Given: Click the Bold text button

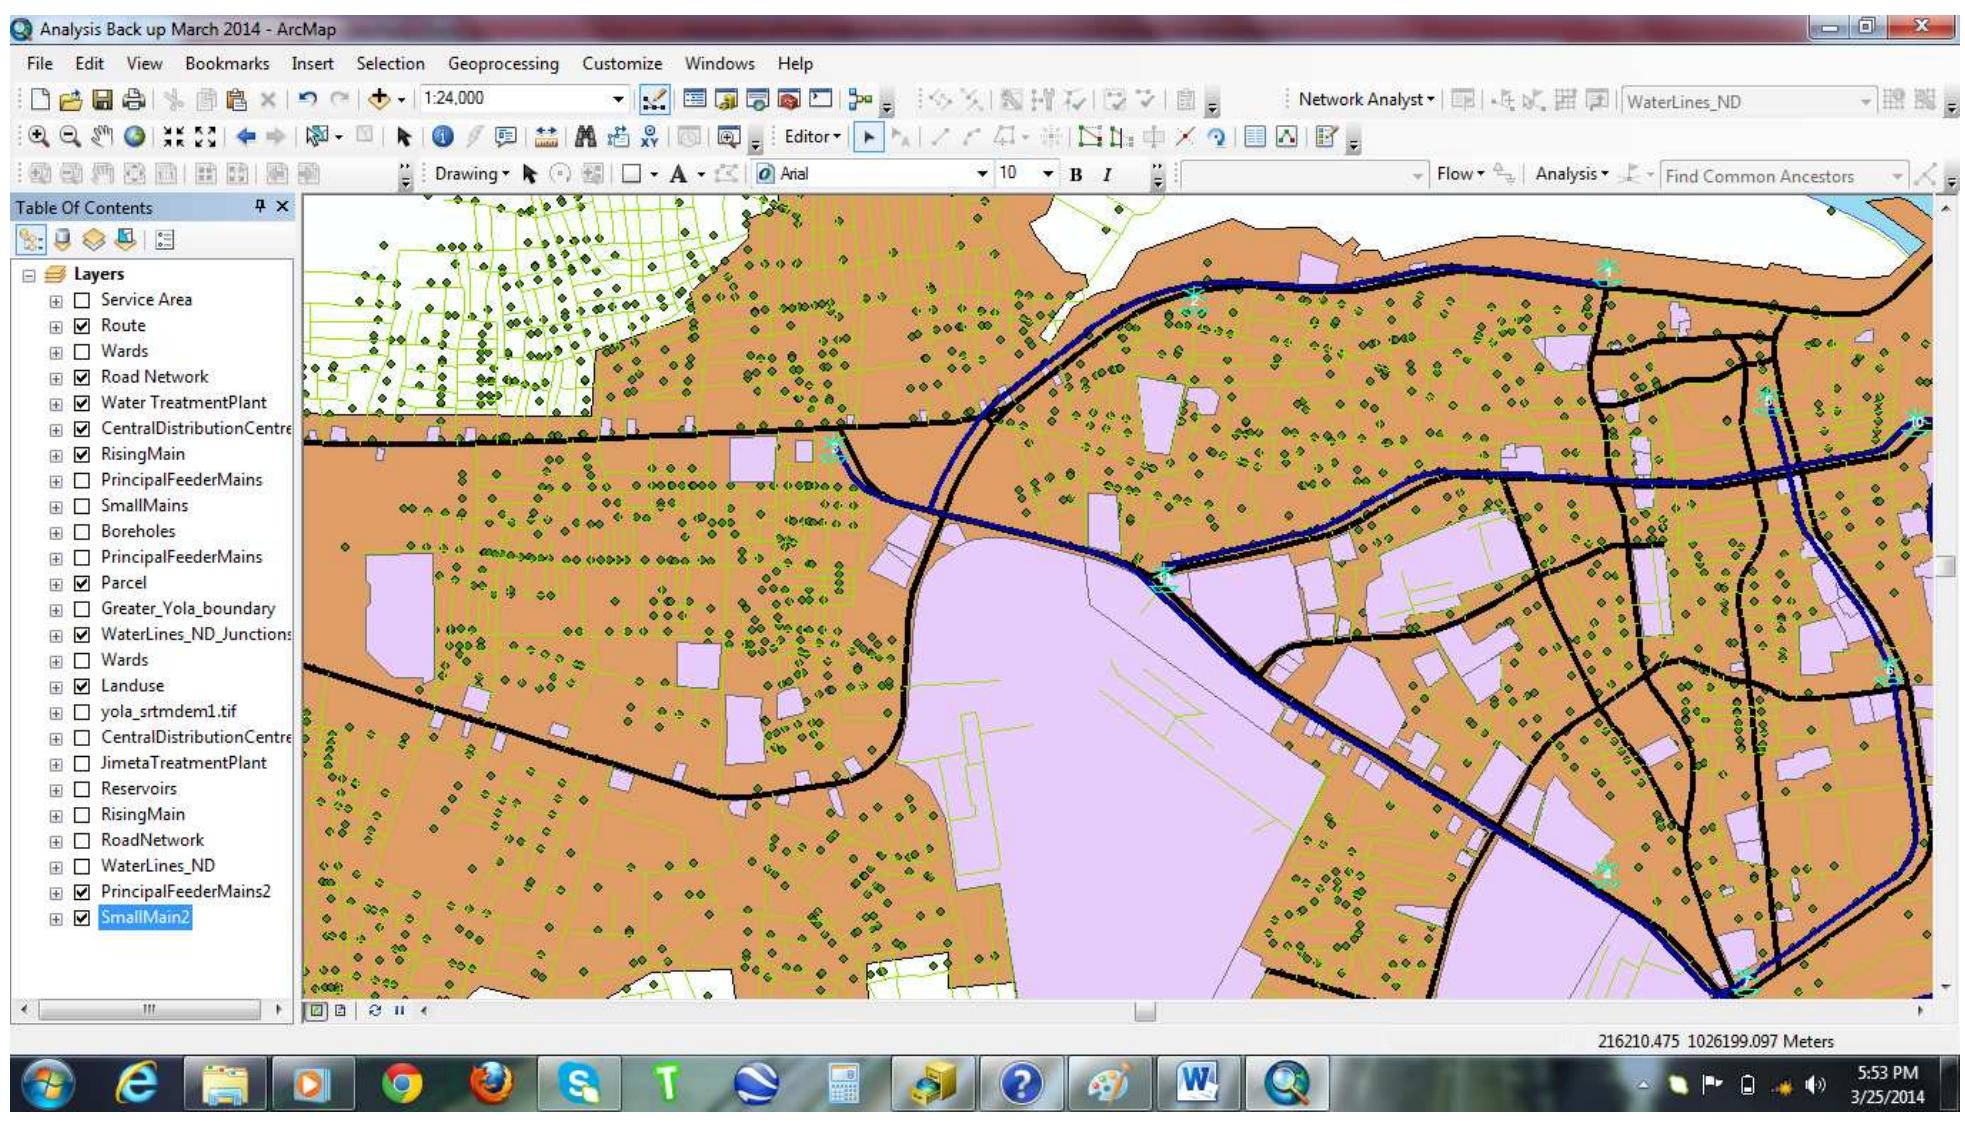Looking at the screenshot, I should tap(1076, 175).
